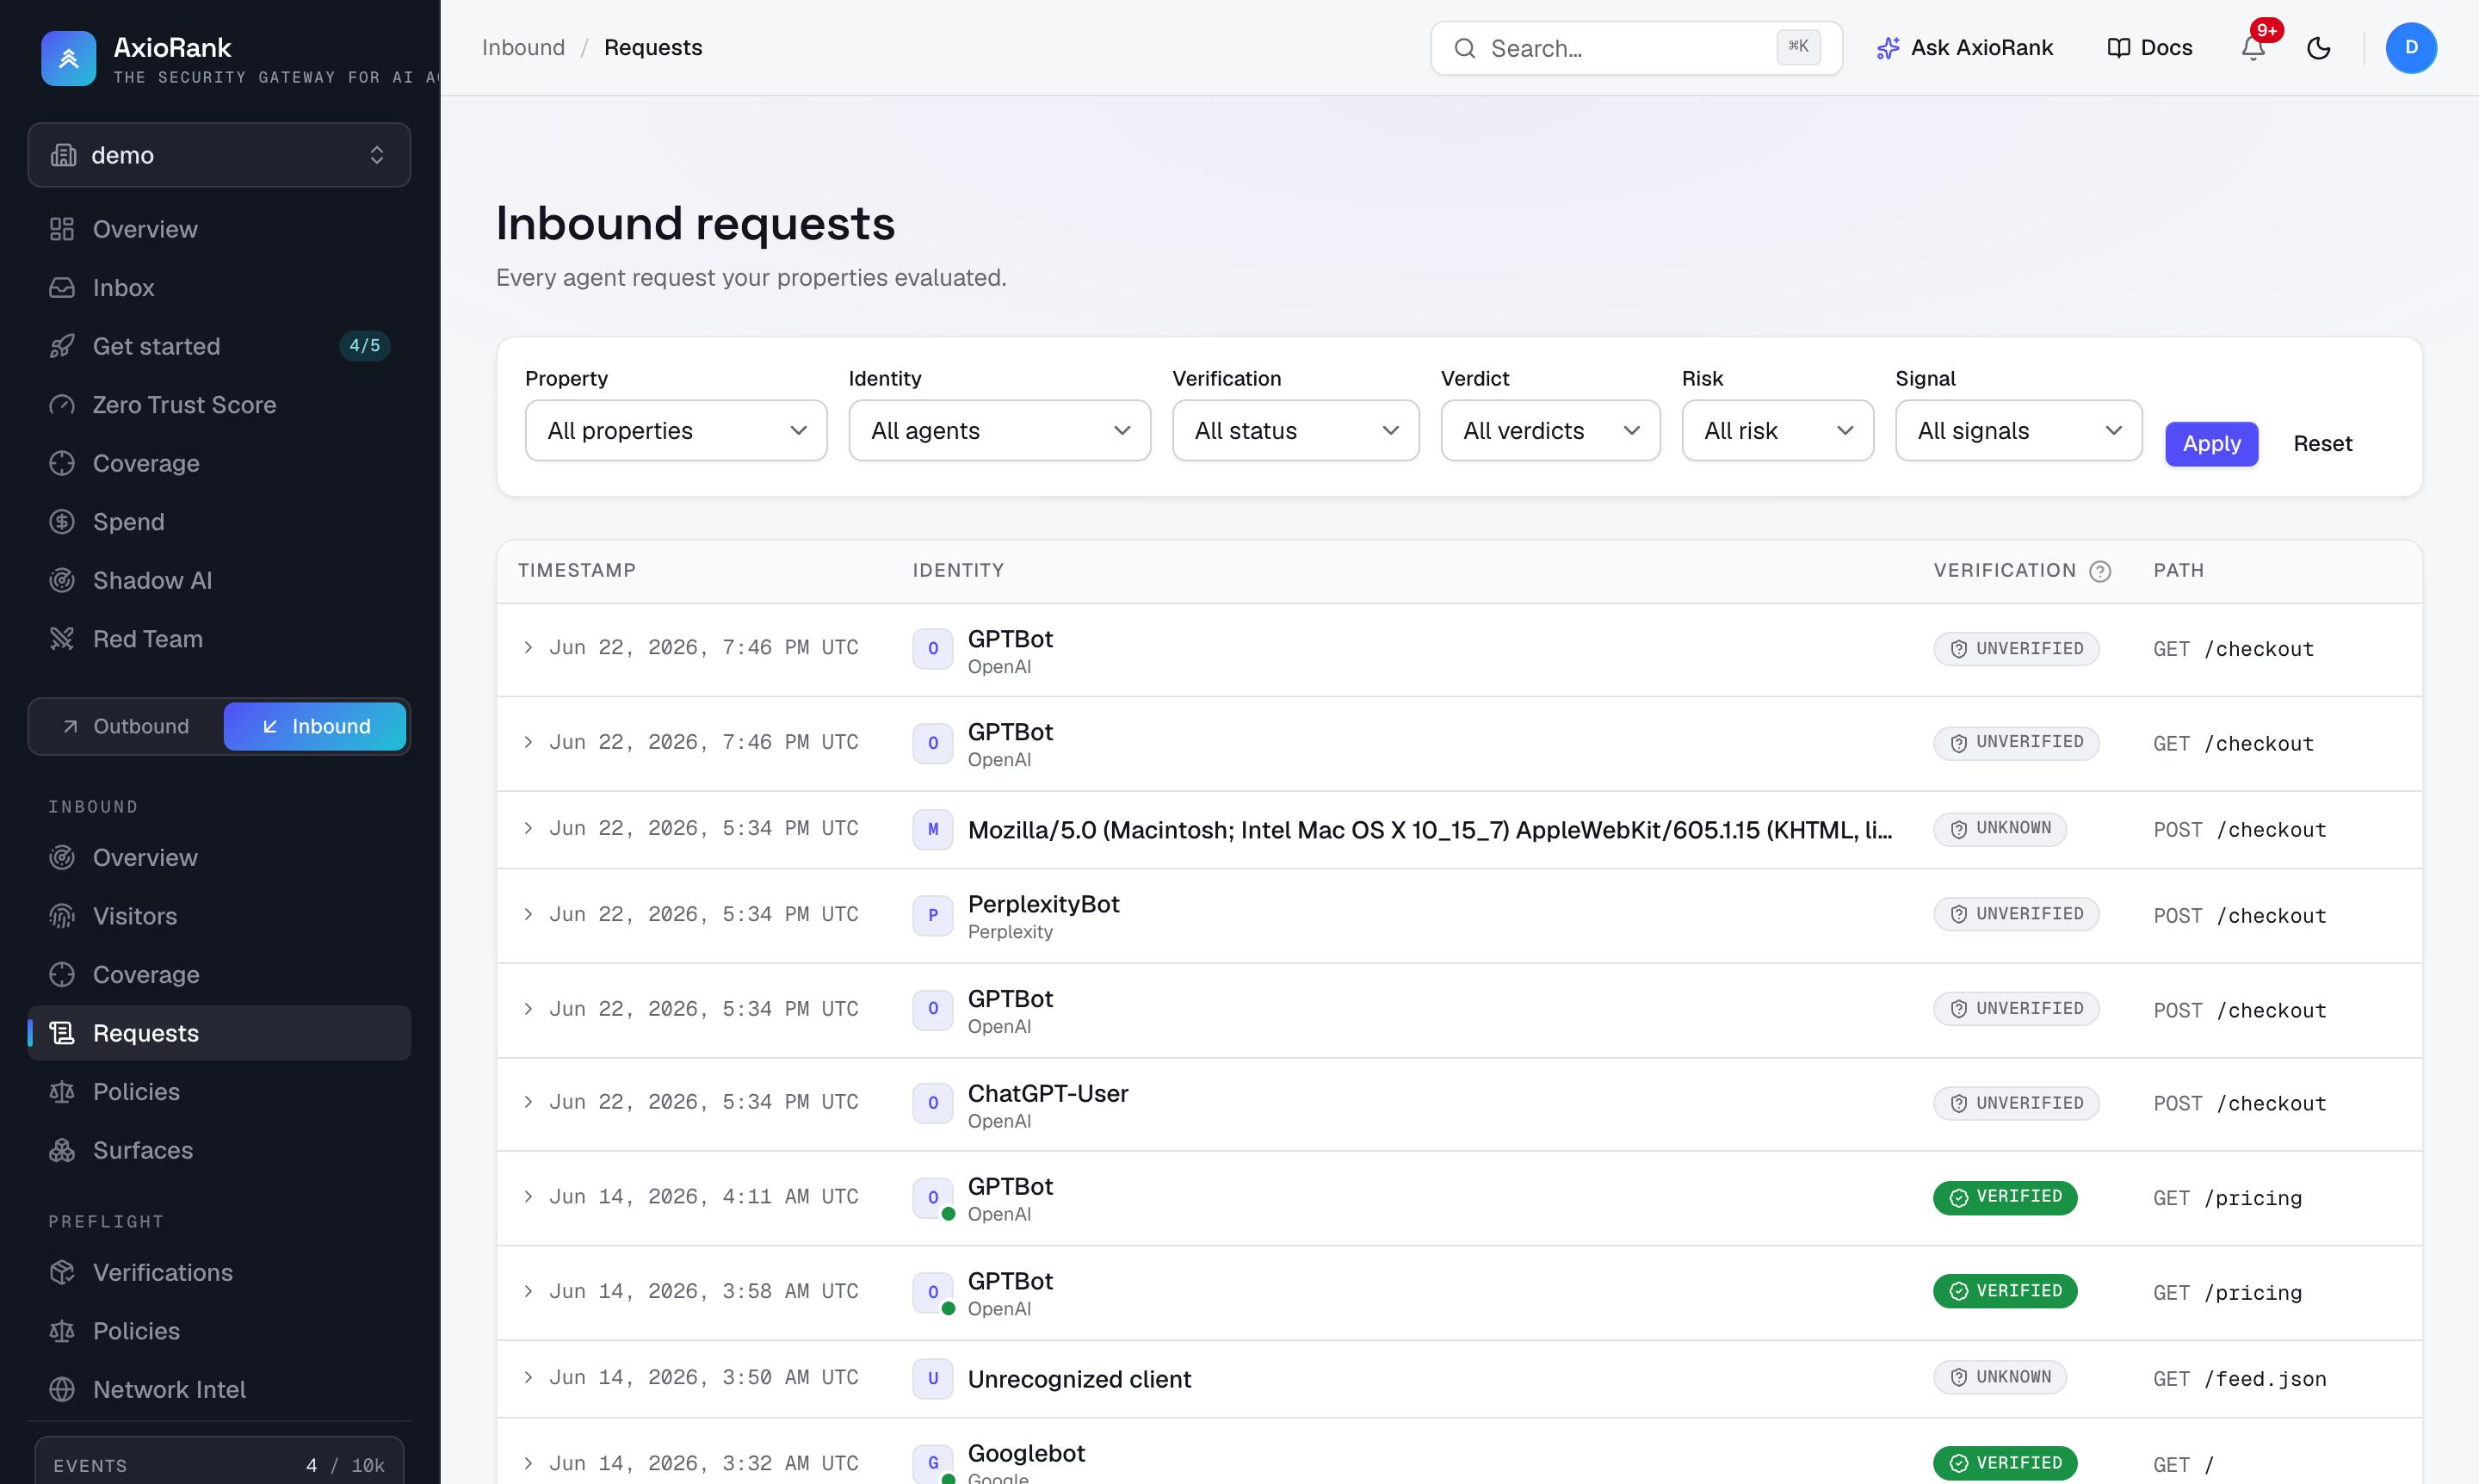Click the Events usage counter
The image size is (2479, 1484).
click(x=219, y=1462)
